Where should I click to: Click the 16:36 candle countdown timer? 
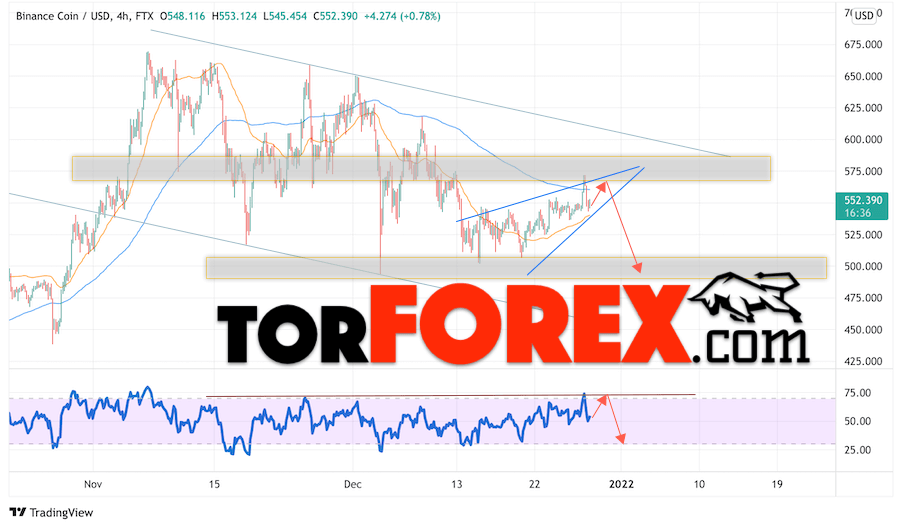click(x=857, y=213)
